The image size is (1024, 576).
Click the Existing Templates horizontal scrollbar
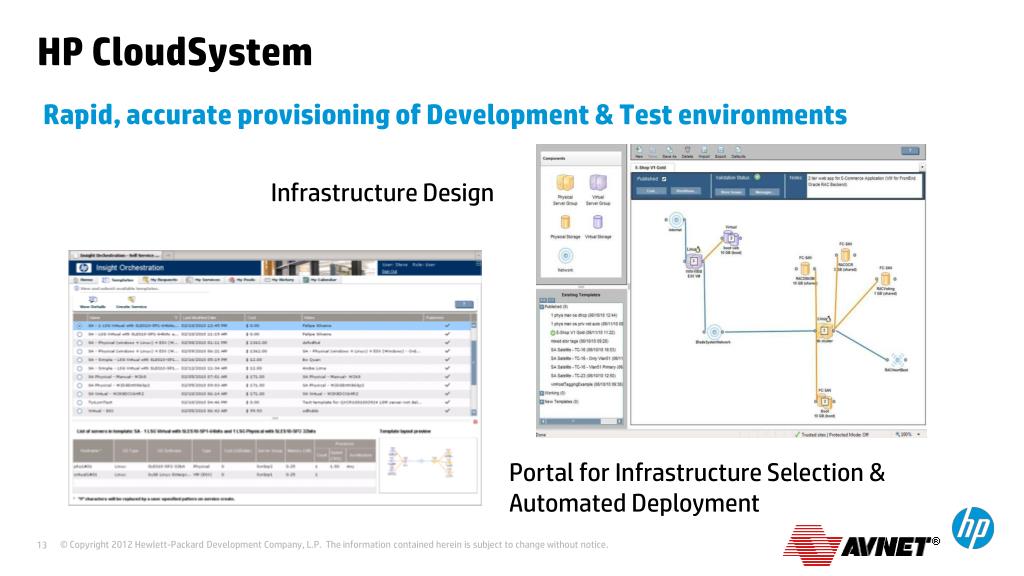(x=581, y=421)
